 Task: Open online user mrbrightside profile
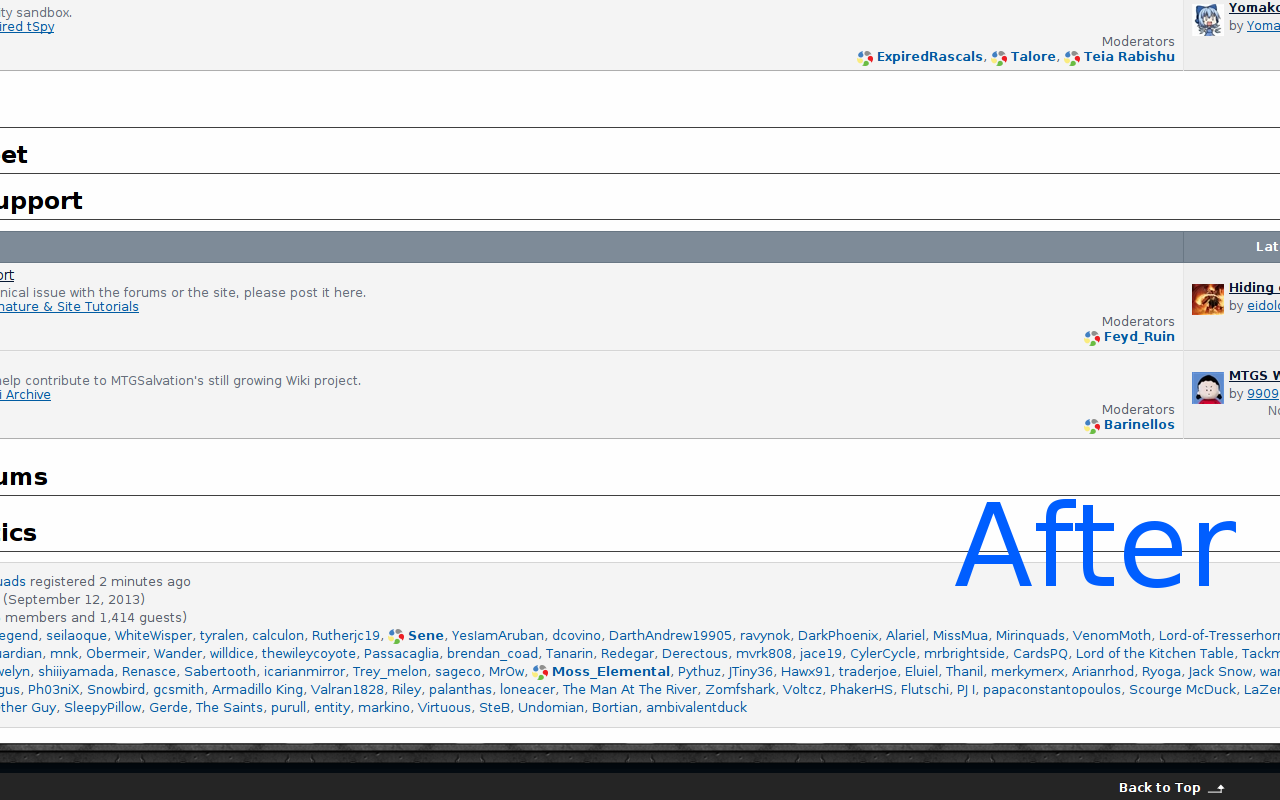(x=965, y=654)
